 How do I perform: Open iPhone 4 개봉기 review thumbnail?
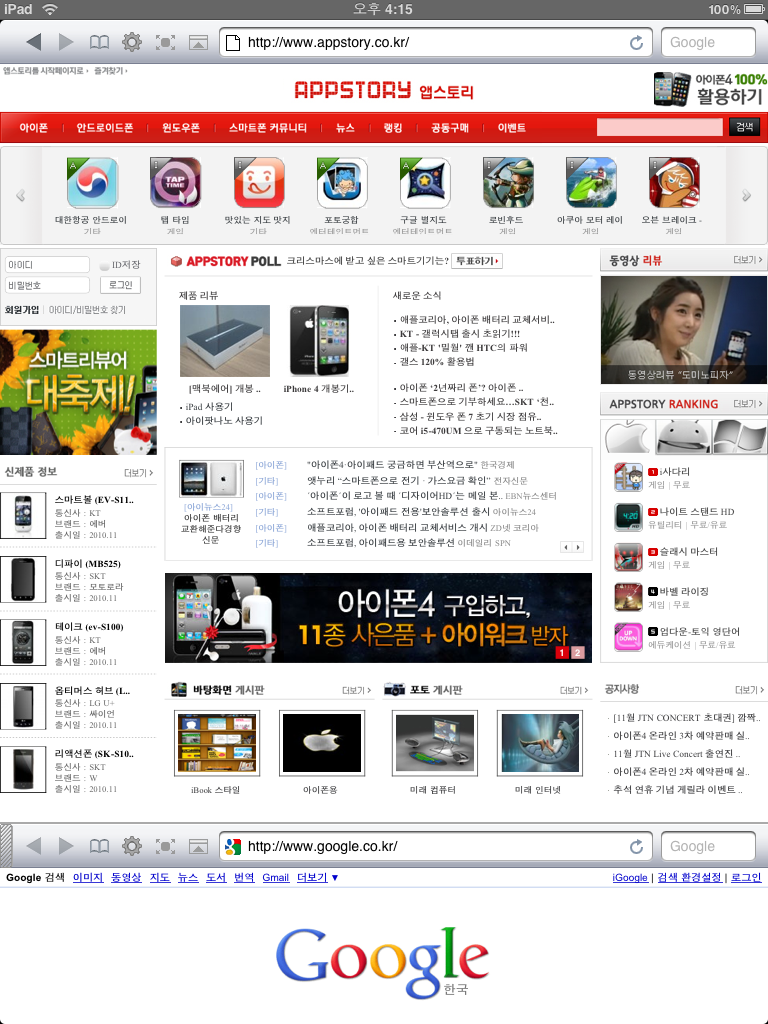(319, 341)
